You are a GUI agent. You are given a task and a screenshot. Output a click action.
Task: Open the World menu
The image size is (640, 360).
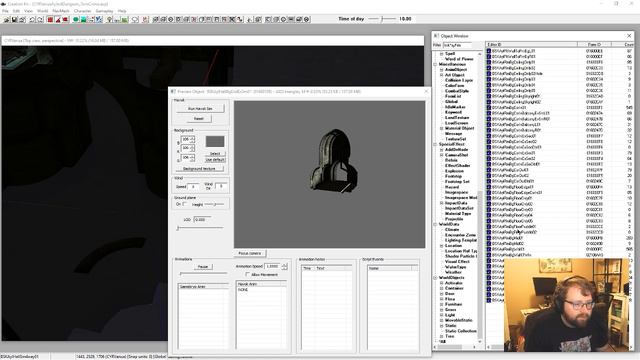tap(42, 11)
